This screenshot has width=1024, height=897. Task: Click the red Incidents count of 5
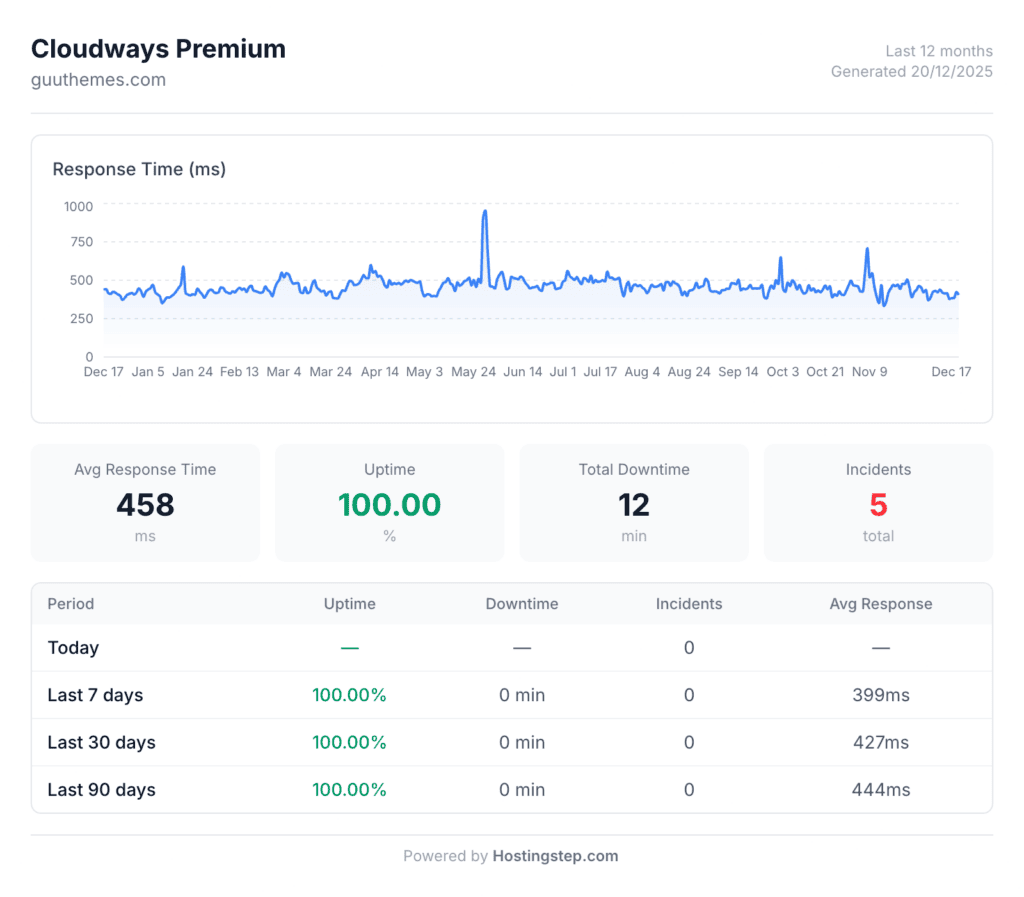[878, 505]
